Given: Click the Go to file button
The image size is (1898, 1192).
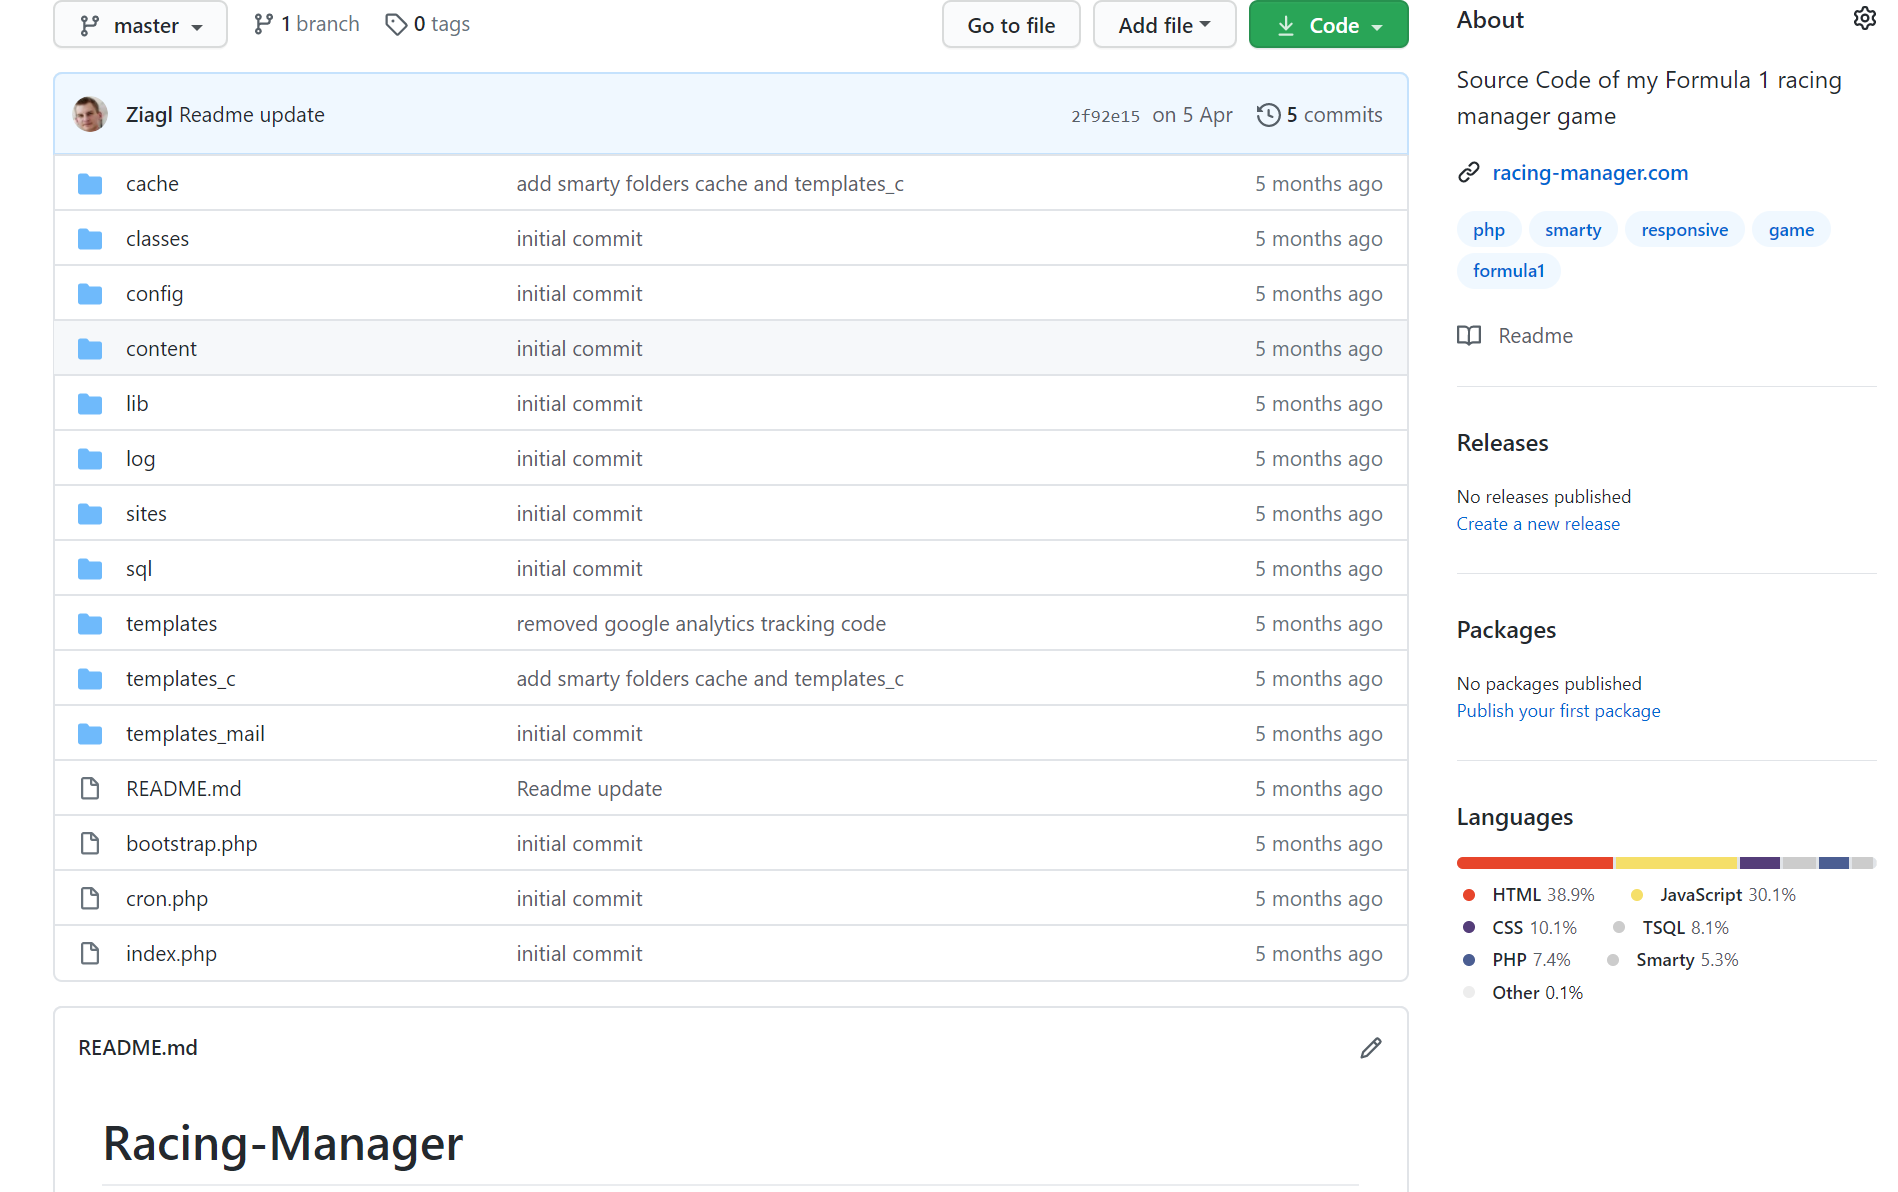Looking at the screenshot, I should coord(1010,24).
